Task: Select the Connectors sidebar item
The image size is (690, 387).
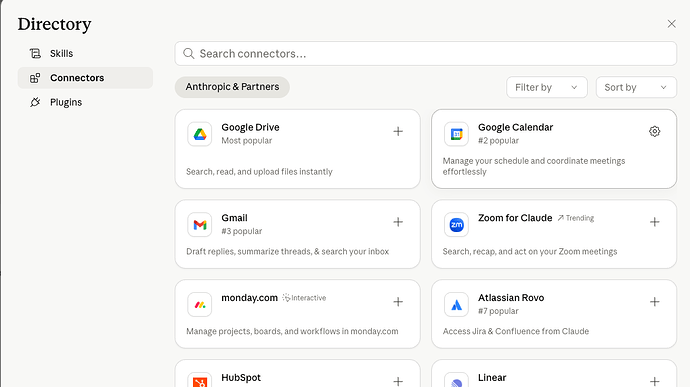Action: click(85, 78)
